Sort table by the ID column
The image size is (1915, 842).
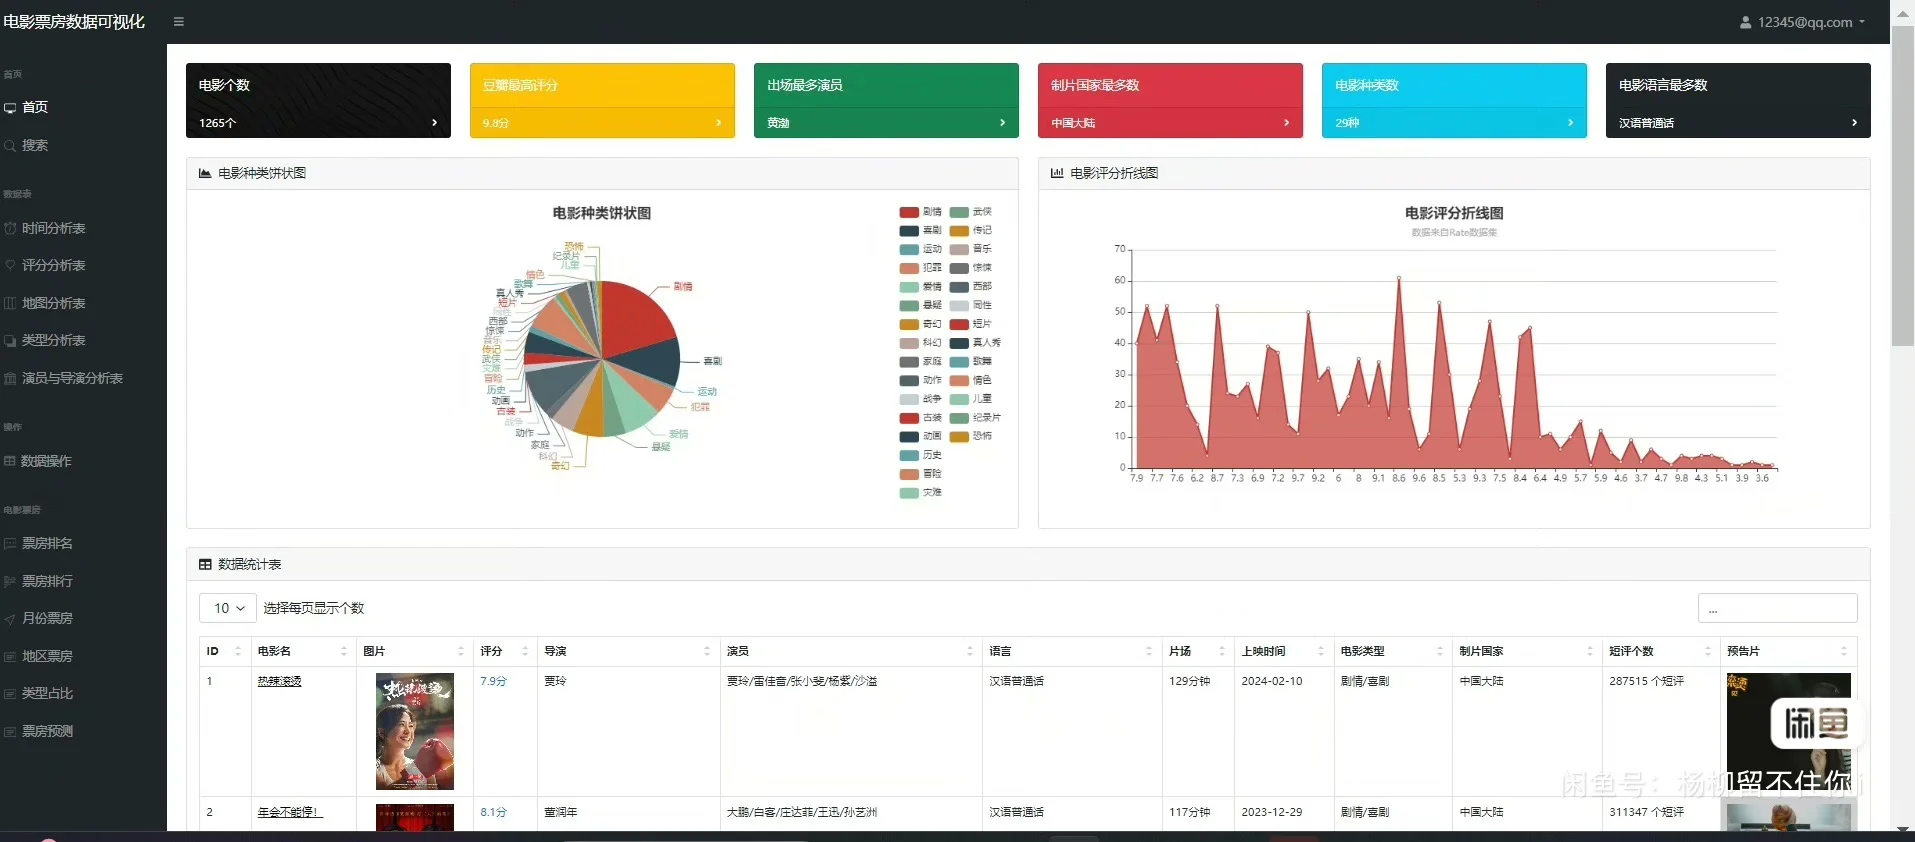point(225,651)
